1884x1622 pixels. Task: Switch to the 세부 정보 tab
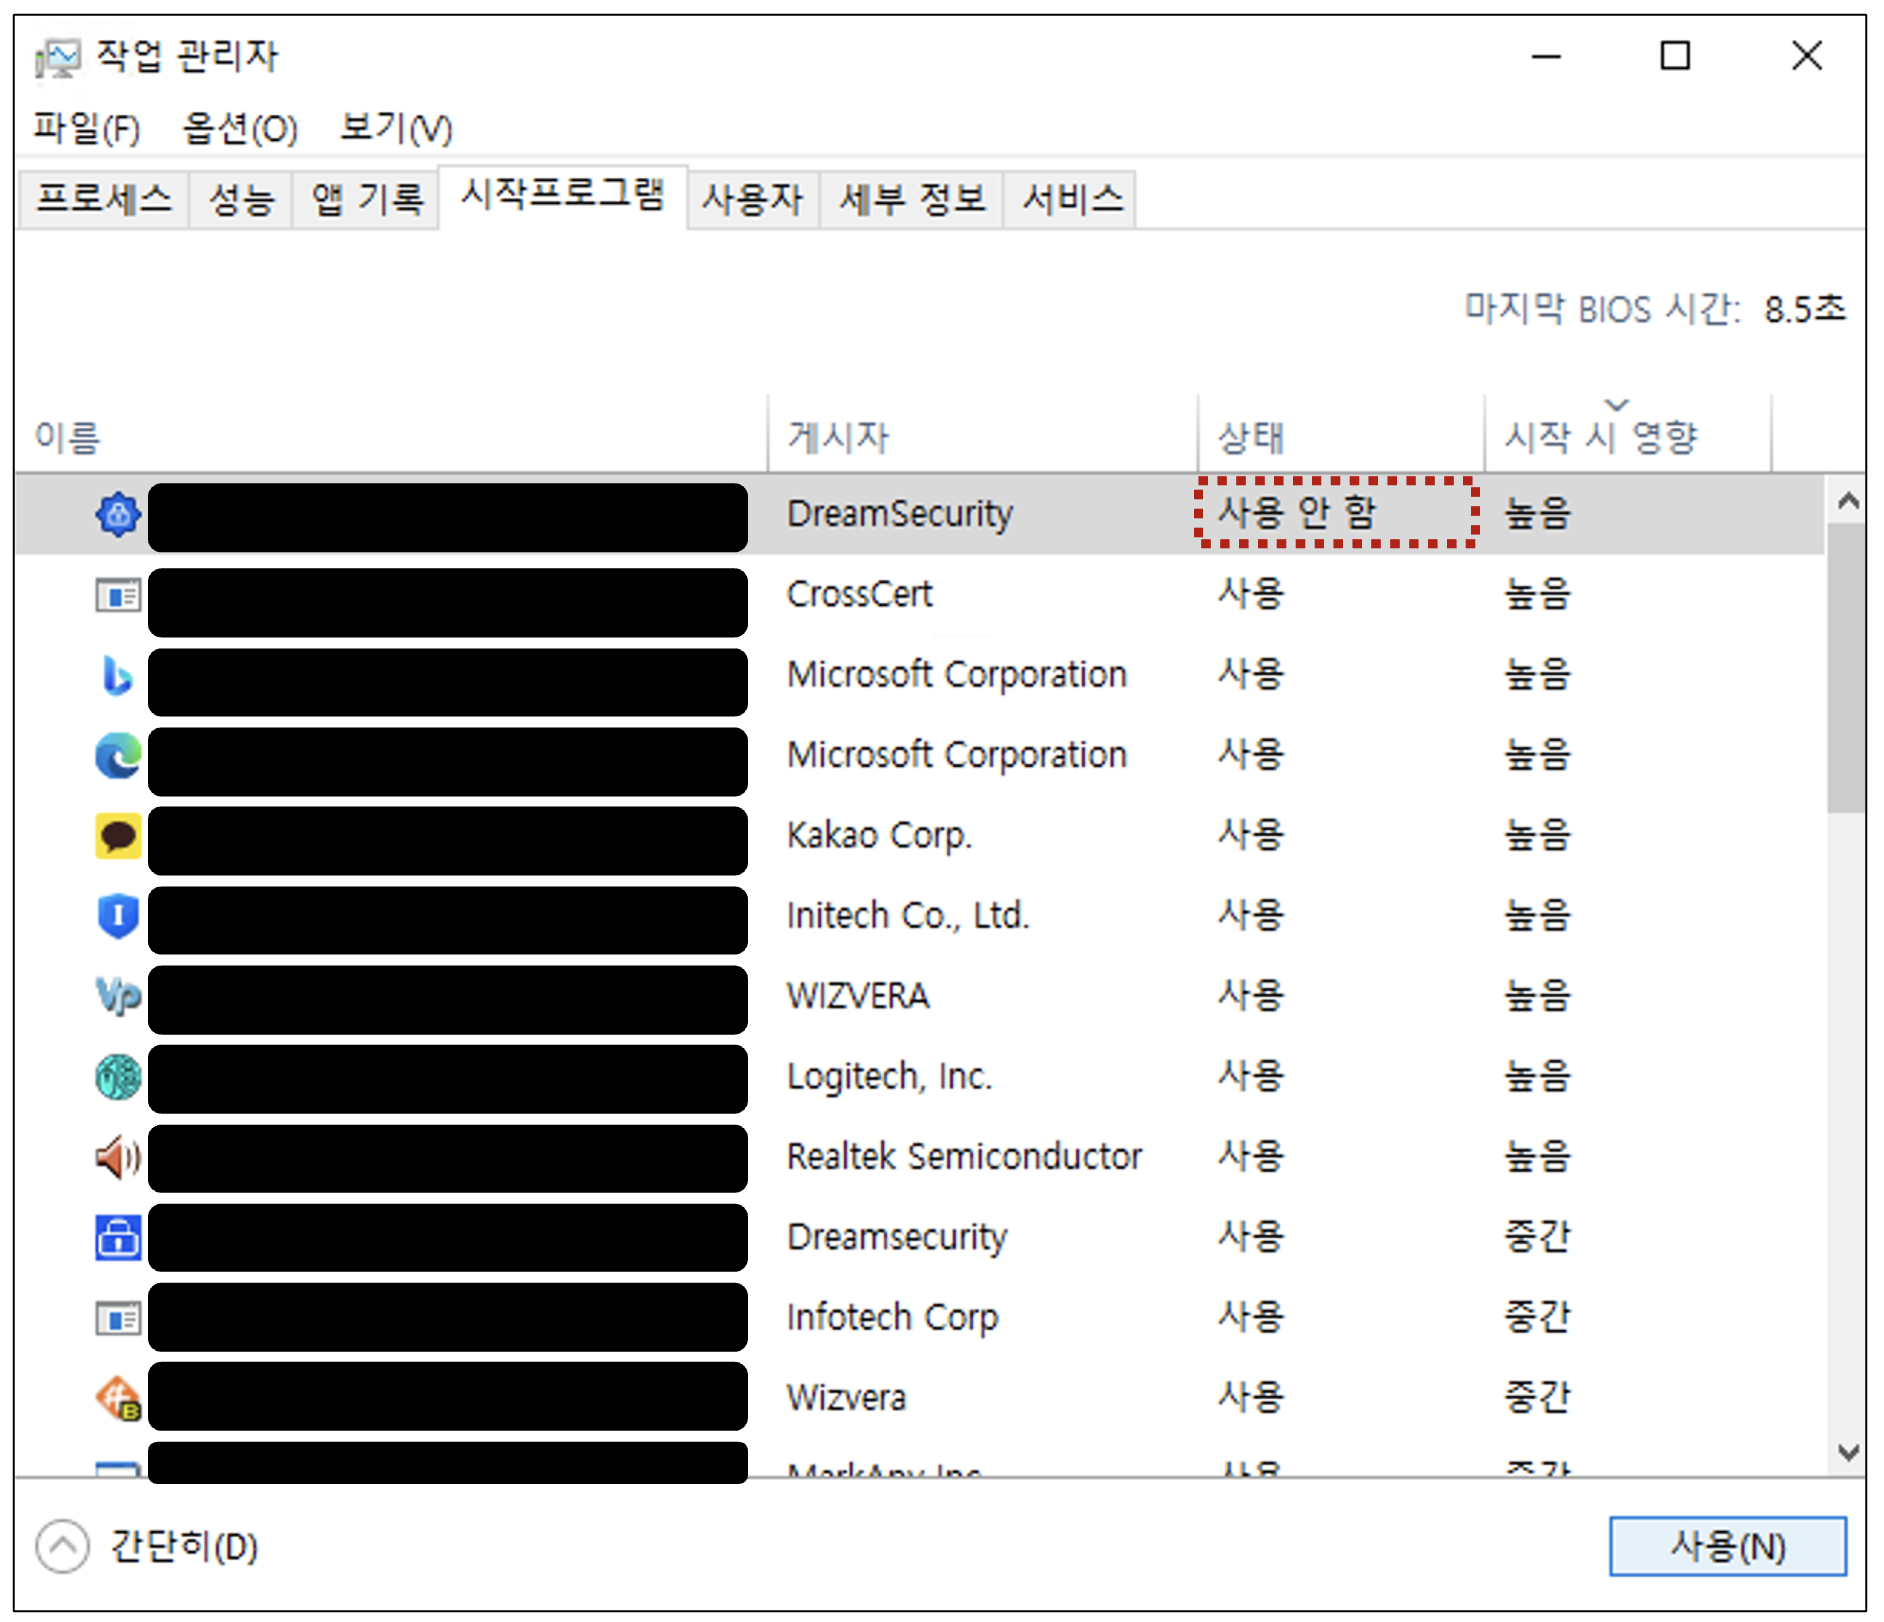point(912,199)
